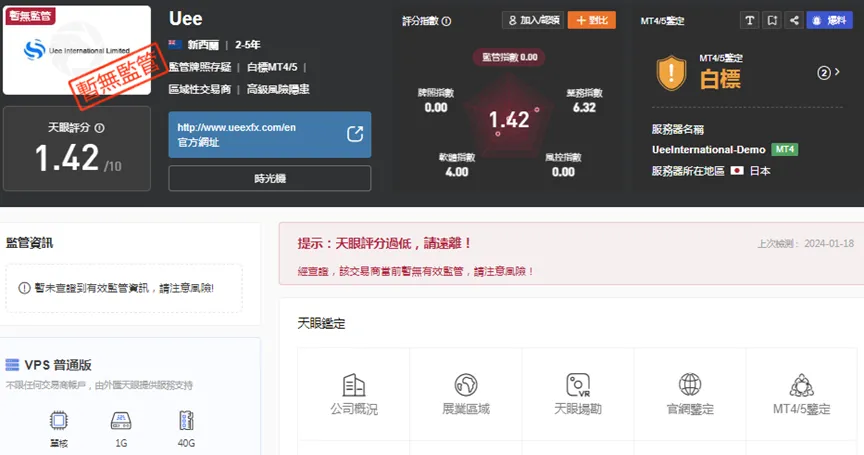Open the 時光機 time machine button

point(269,178)
